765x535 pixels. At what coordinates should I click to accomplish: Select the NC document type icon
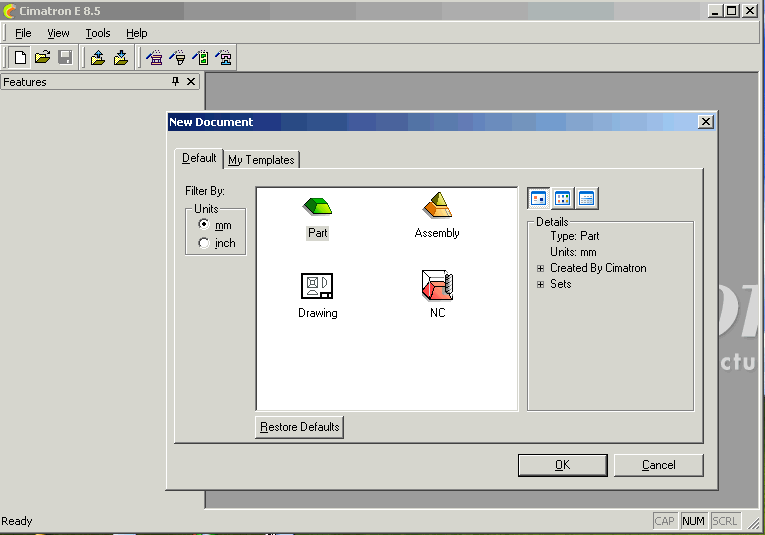[437, 285]
